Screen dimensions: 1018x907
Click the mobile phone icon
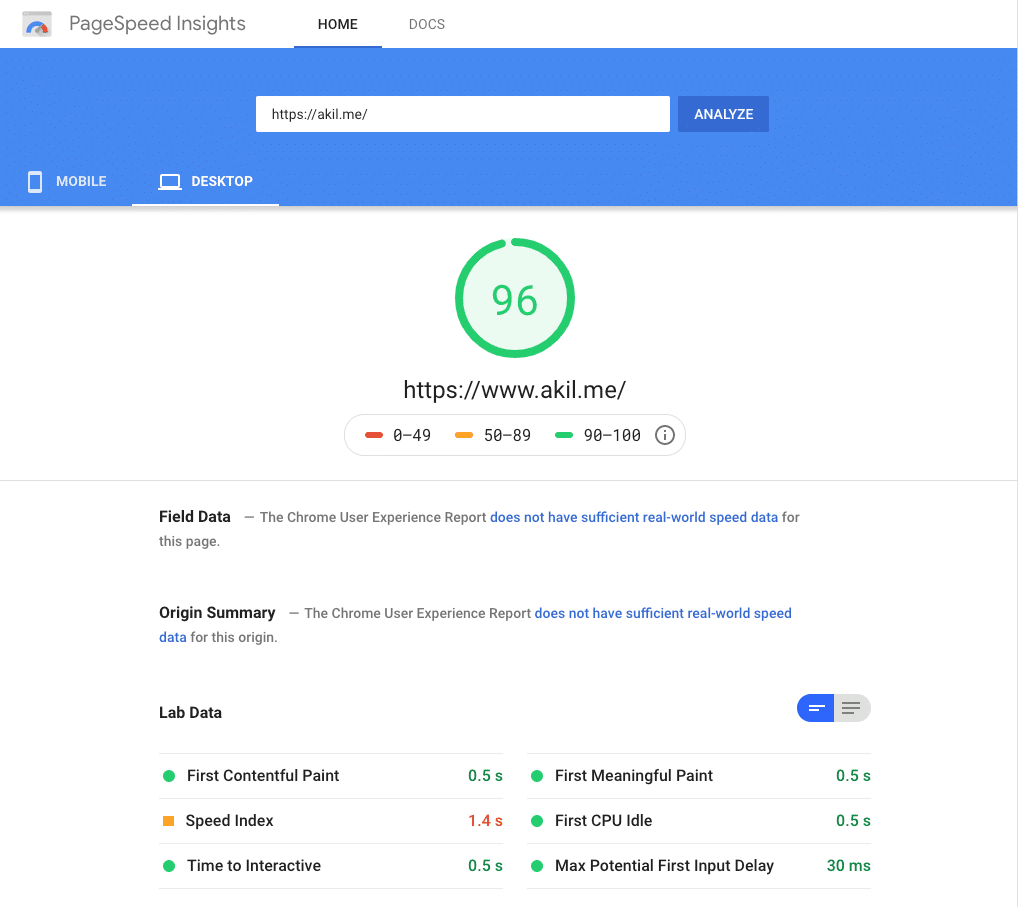pos(35,182)
